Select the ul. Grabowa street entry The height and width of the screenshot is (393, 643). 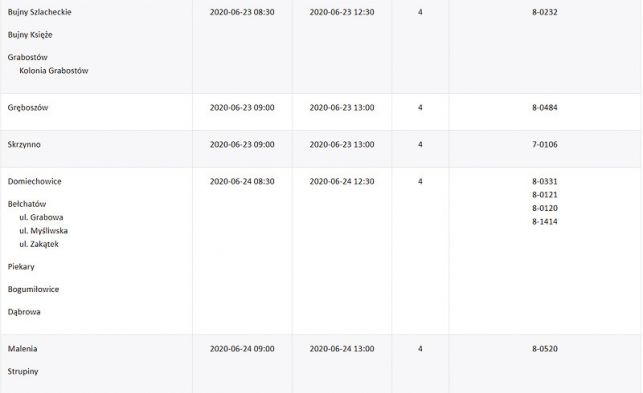pos(41,217)
